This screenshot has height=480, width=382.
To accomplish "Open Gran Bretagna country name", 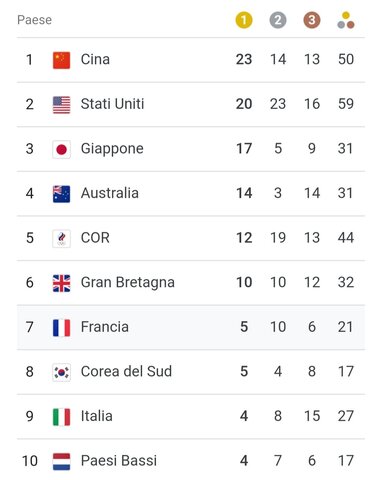I will tap(128, 282).
